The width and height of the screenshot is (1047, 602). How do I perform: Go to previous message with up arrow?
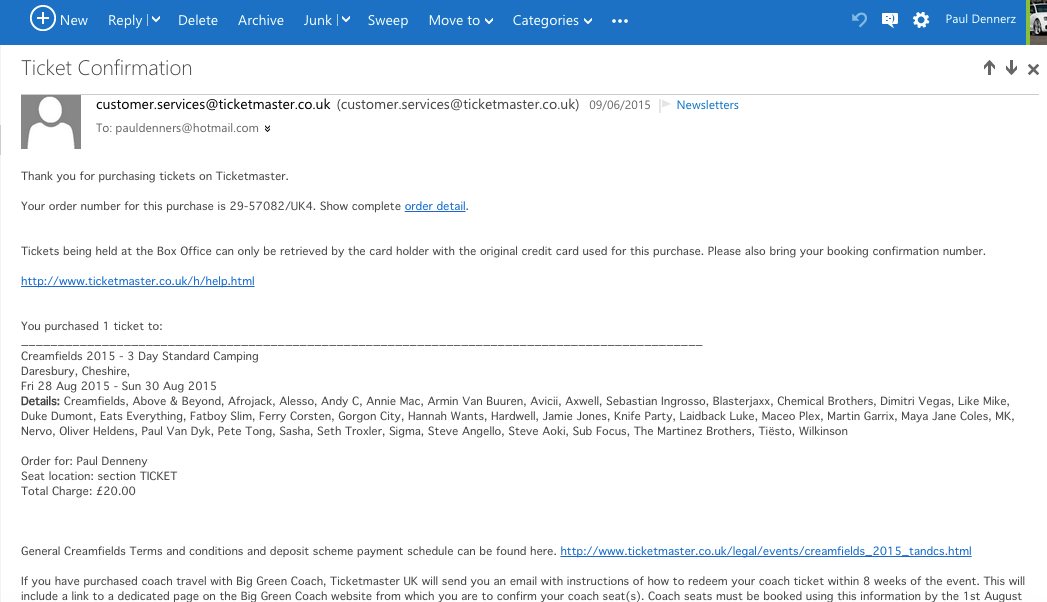(x=989, y=67)
